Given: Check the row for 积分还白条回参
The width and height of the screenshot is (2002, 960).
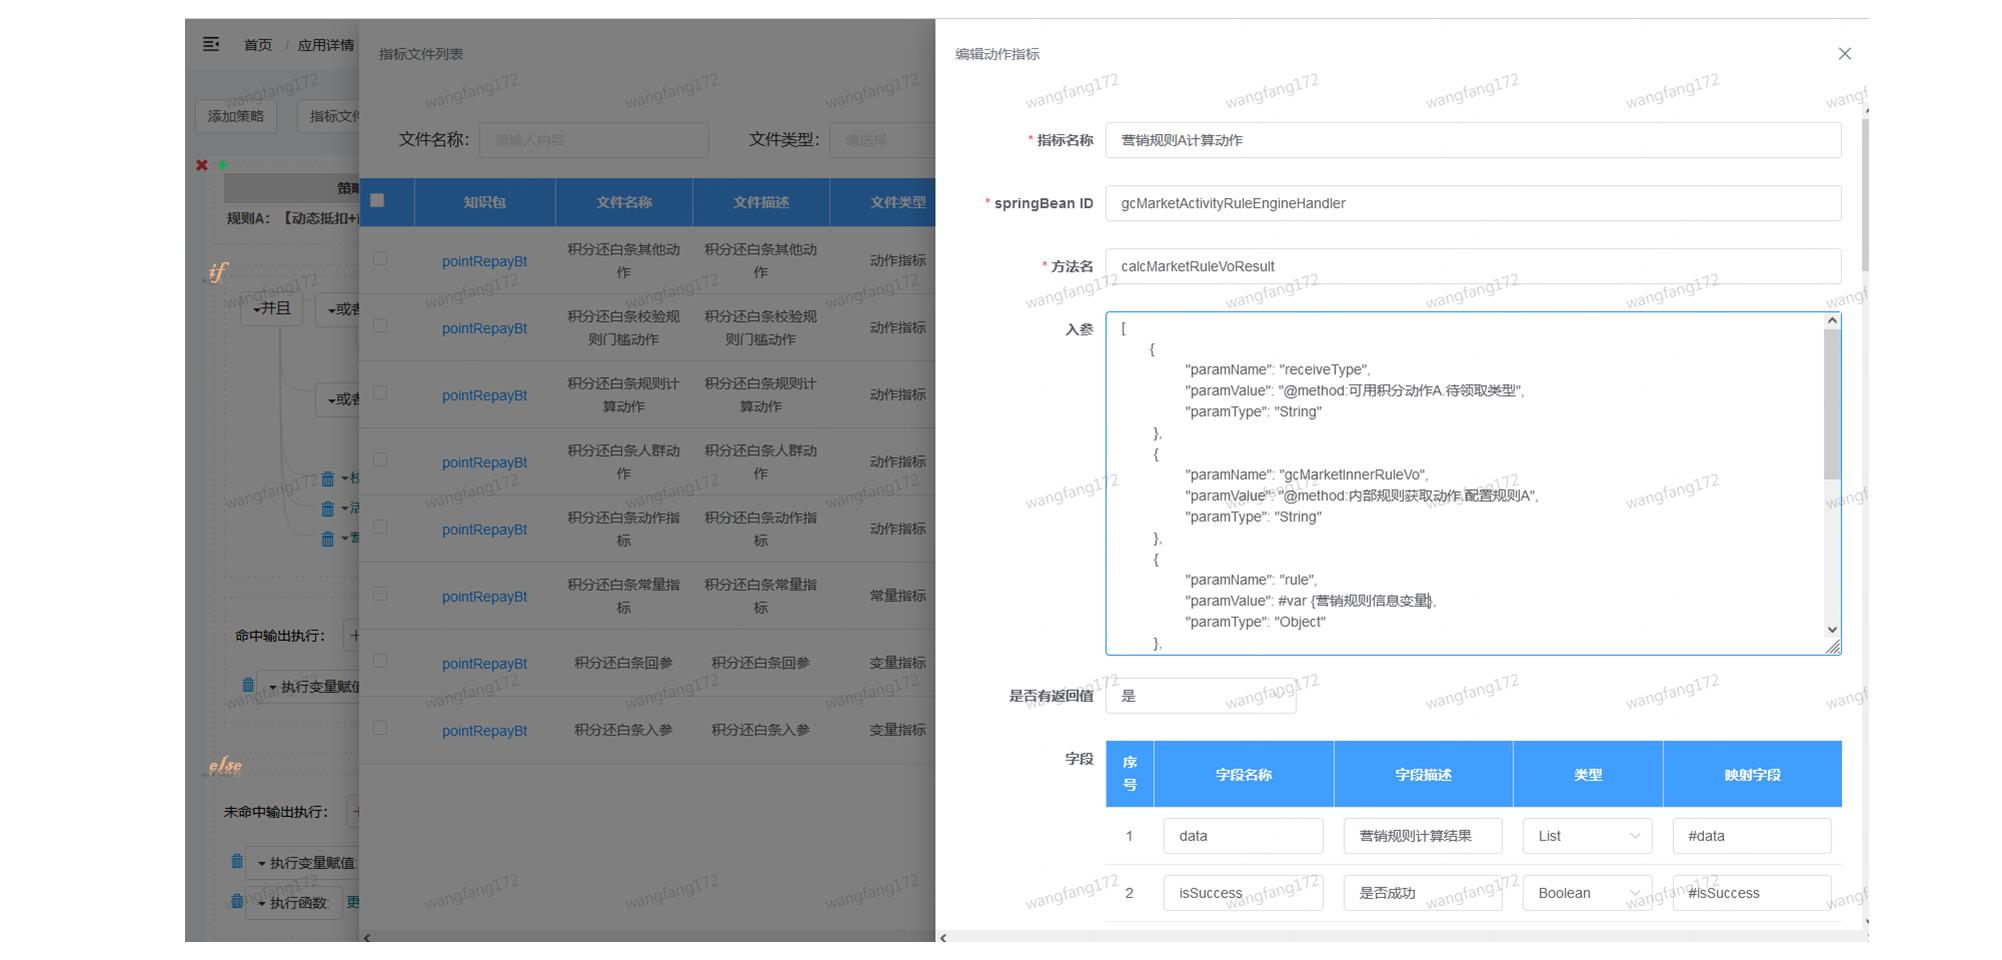Looking at the screenshot, I should point(380,660).
